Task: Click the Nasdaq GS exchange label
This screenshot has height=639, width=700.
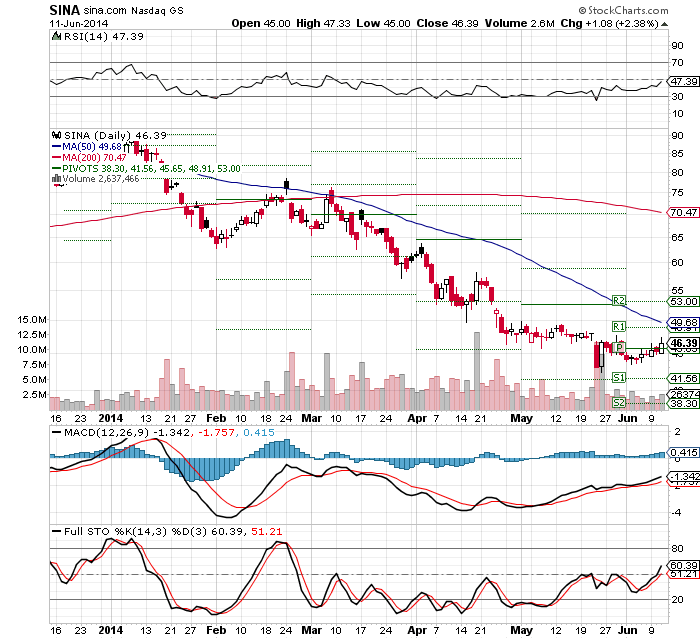Action: 157,10
